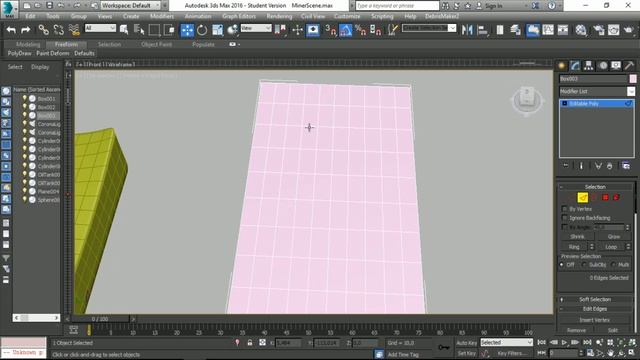Toggle selection lock icon in status bar
The width and height of the screenshot is (640, 360).
coord(250,342)
